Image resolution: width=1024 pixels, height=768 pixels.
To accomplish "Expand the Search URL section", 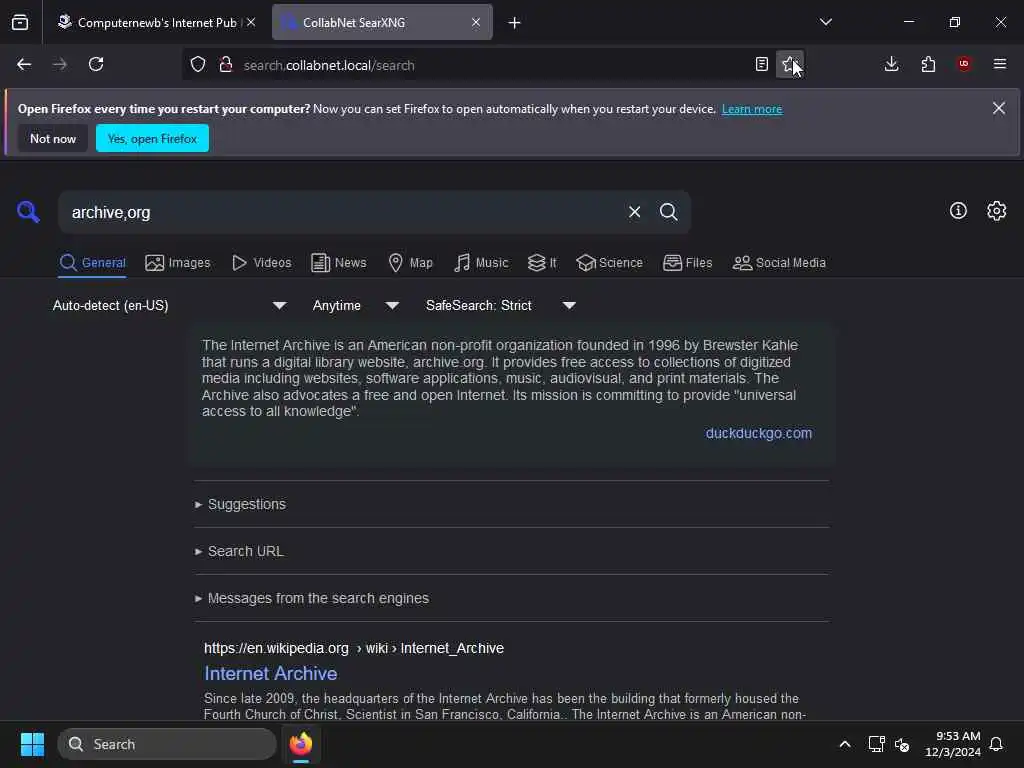I will [x=239, y=551].
